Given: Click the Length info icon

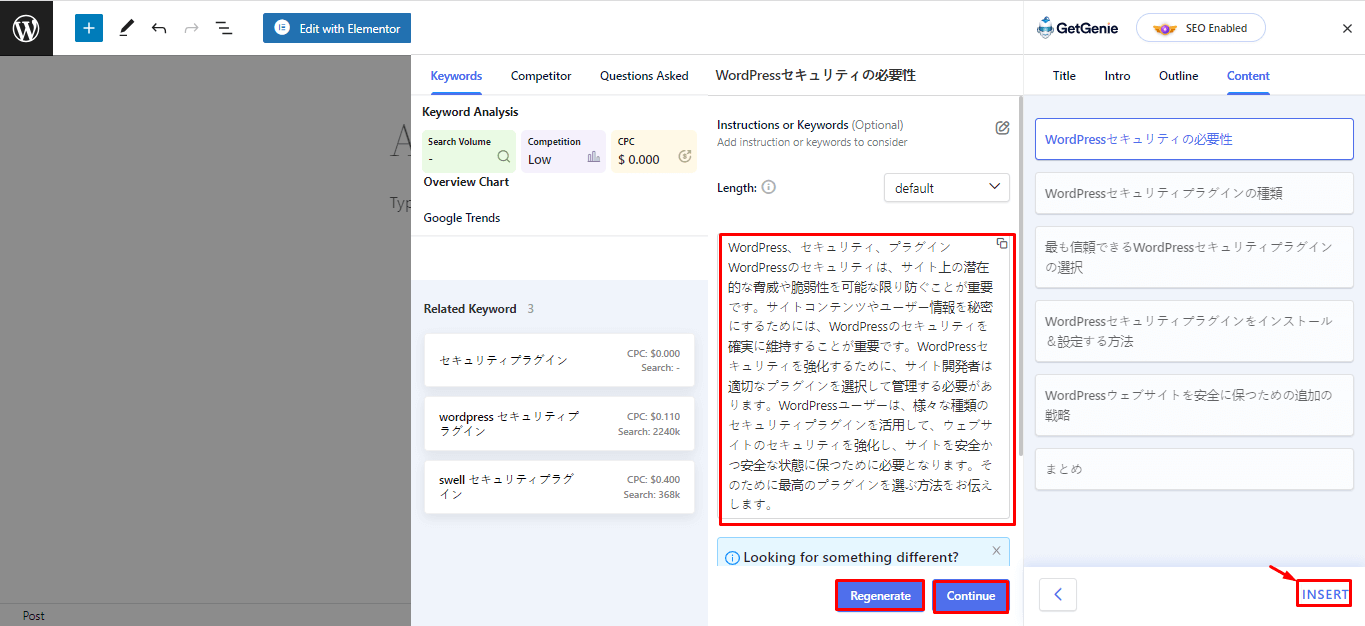Looking at the screenshot, I should tap(769, 187).
